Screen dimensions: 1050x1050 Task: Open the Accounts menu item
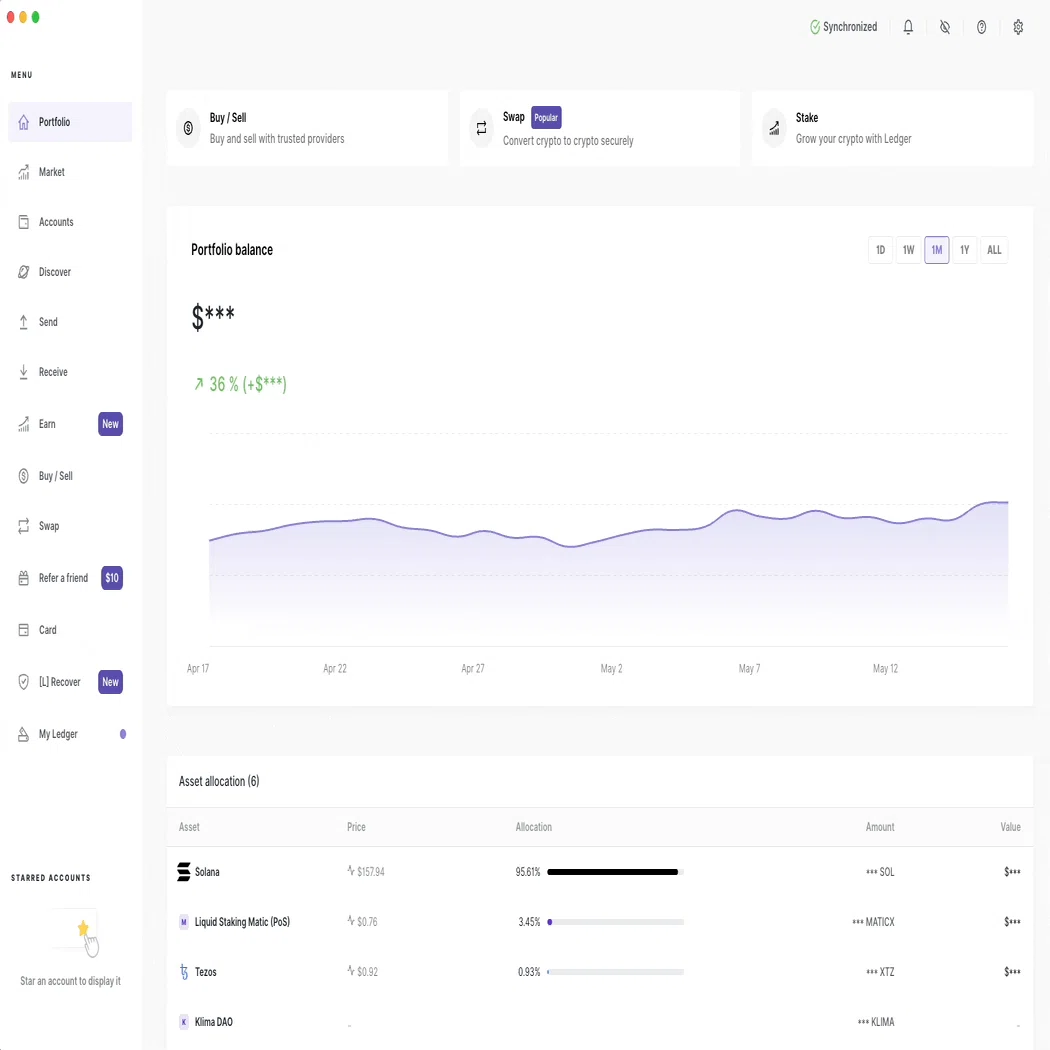click(x=70, y=222)
